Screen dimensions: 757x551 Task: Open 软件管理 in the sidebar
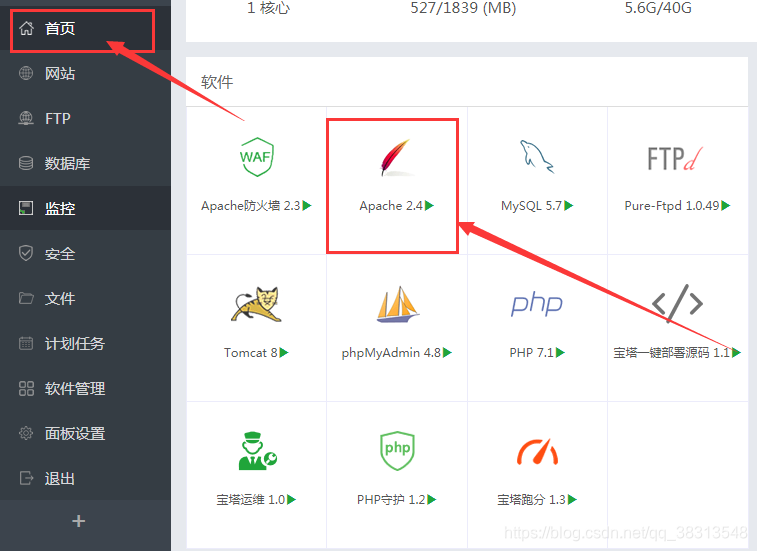85,388
